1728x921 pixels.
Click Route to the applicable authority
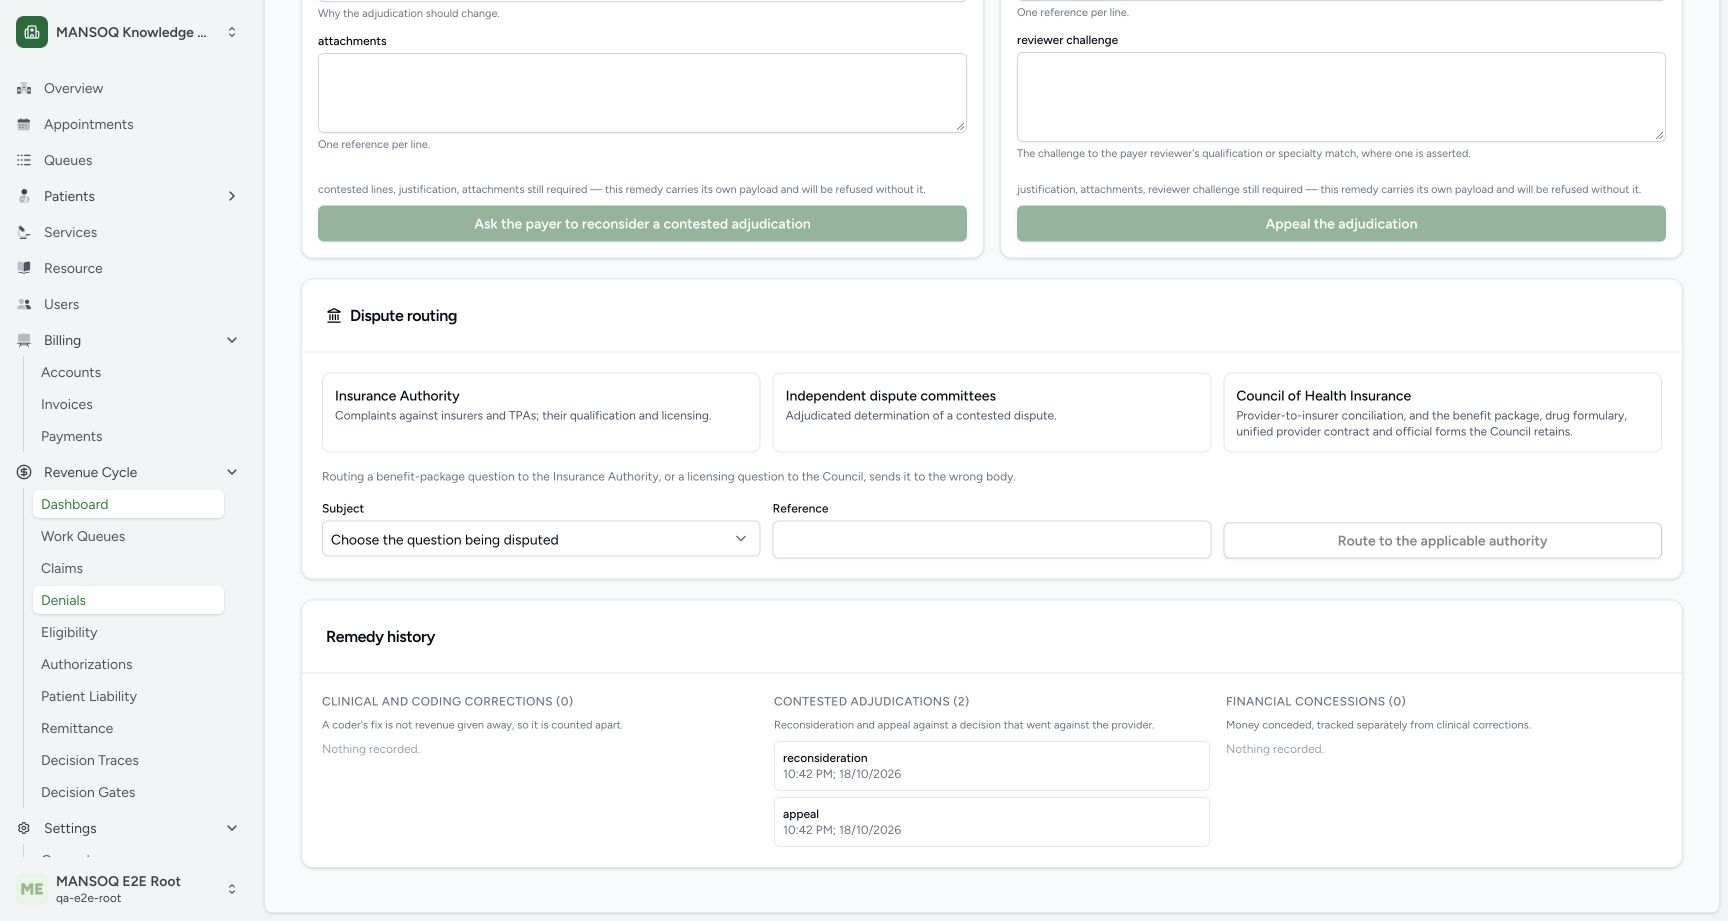[x=1442, y=541]
